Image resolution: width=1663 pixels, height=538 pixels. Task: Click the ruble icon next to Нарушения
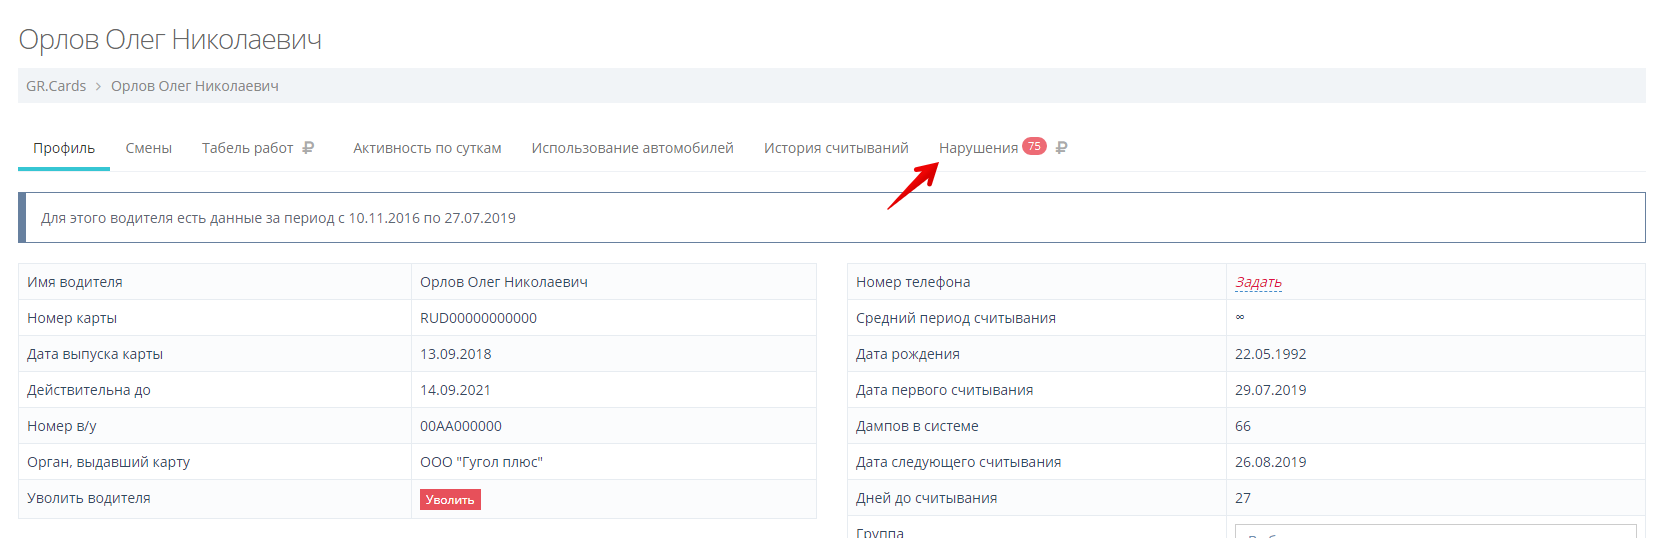pyautogui.click(x=1061, y=148)
